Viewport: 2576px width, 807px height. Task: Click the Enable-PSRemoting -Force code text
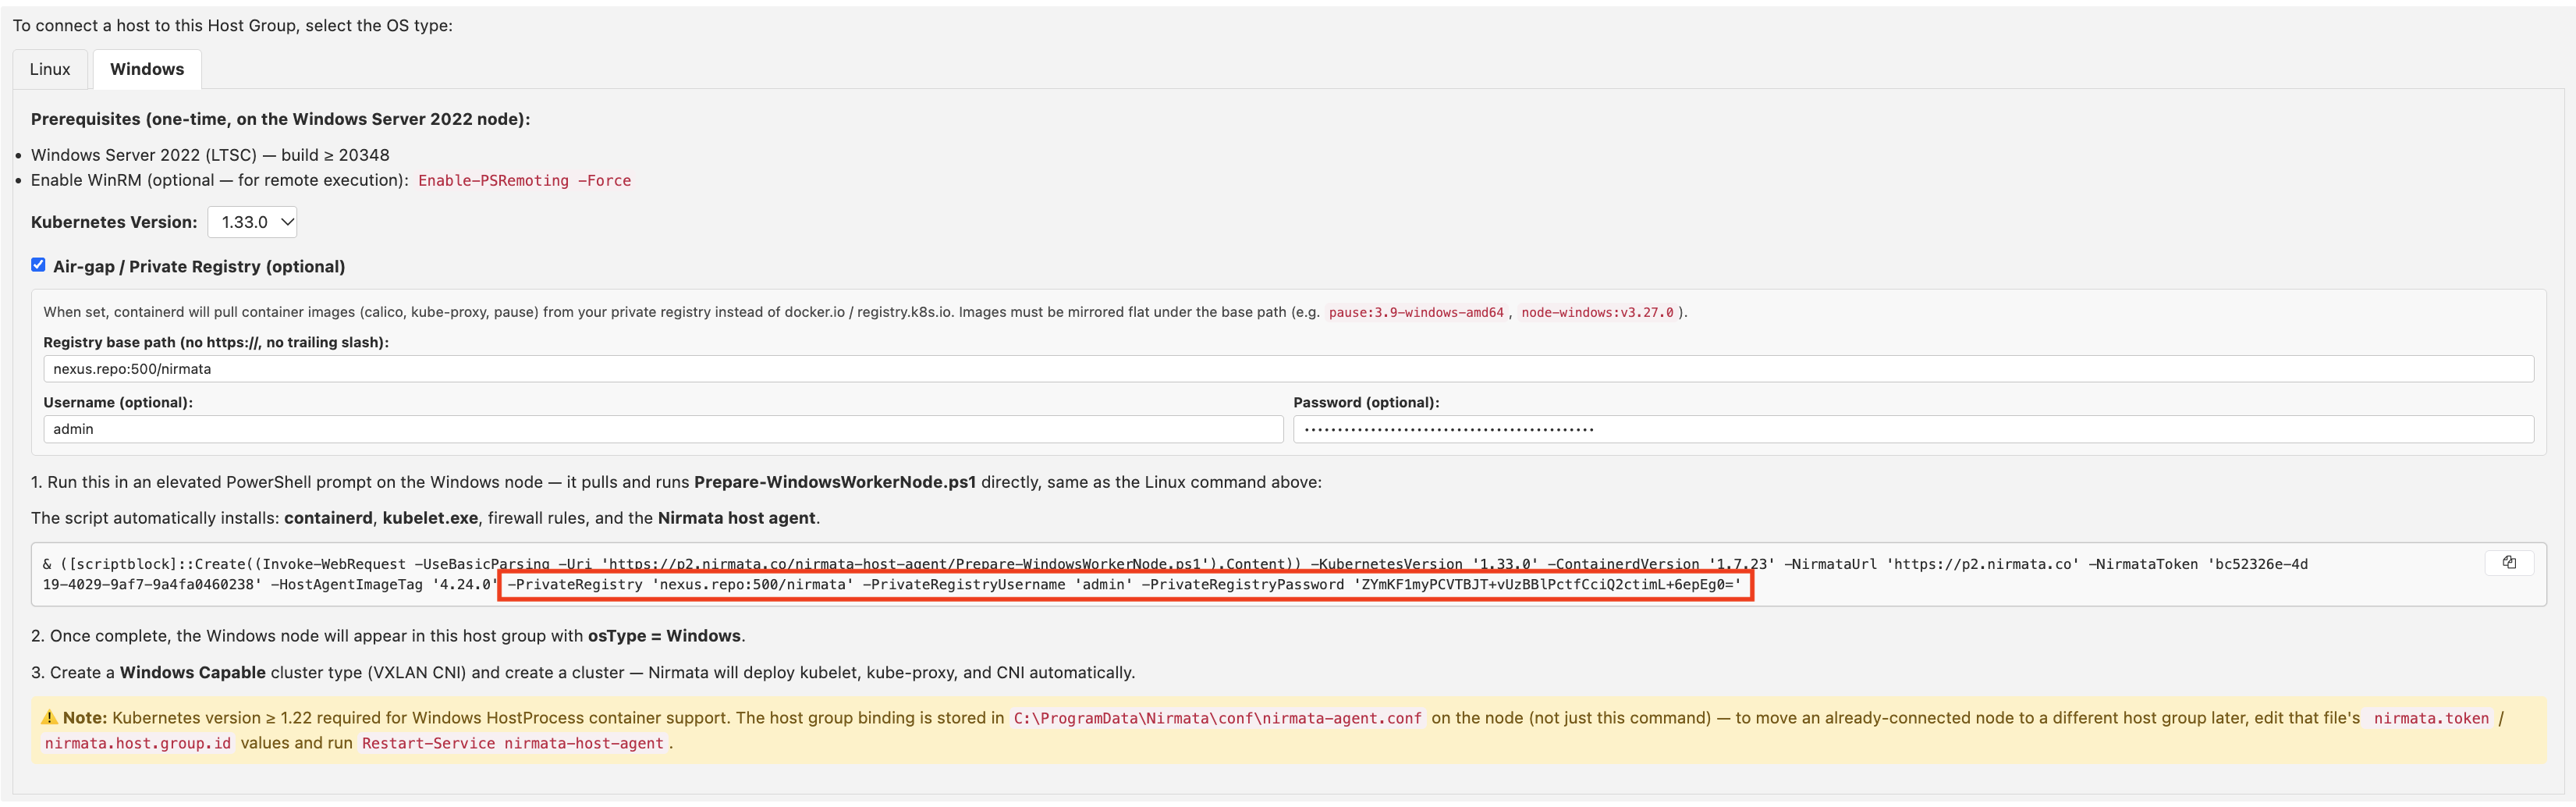524,181
